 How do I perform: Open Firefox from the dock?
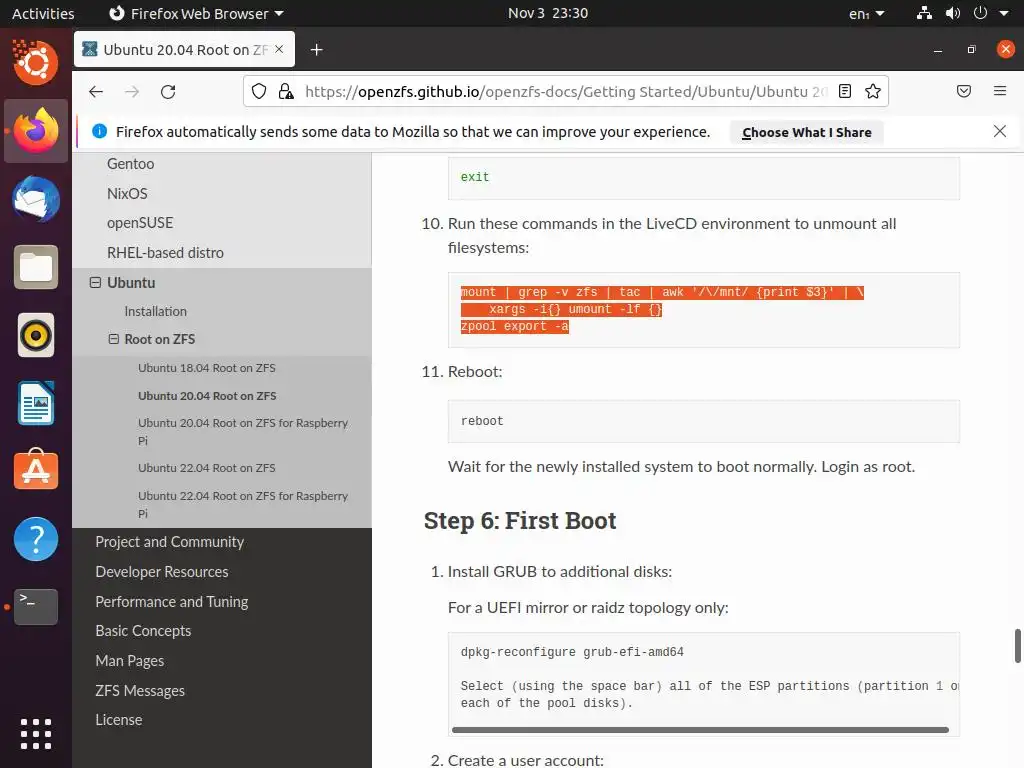click(36, 131)
